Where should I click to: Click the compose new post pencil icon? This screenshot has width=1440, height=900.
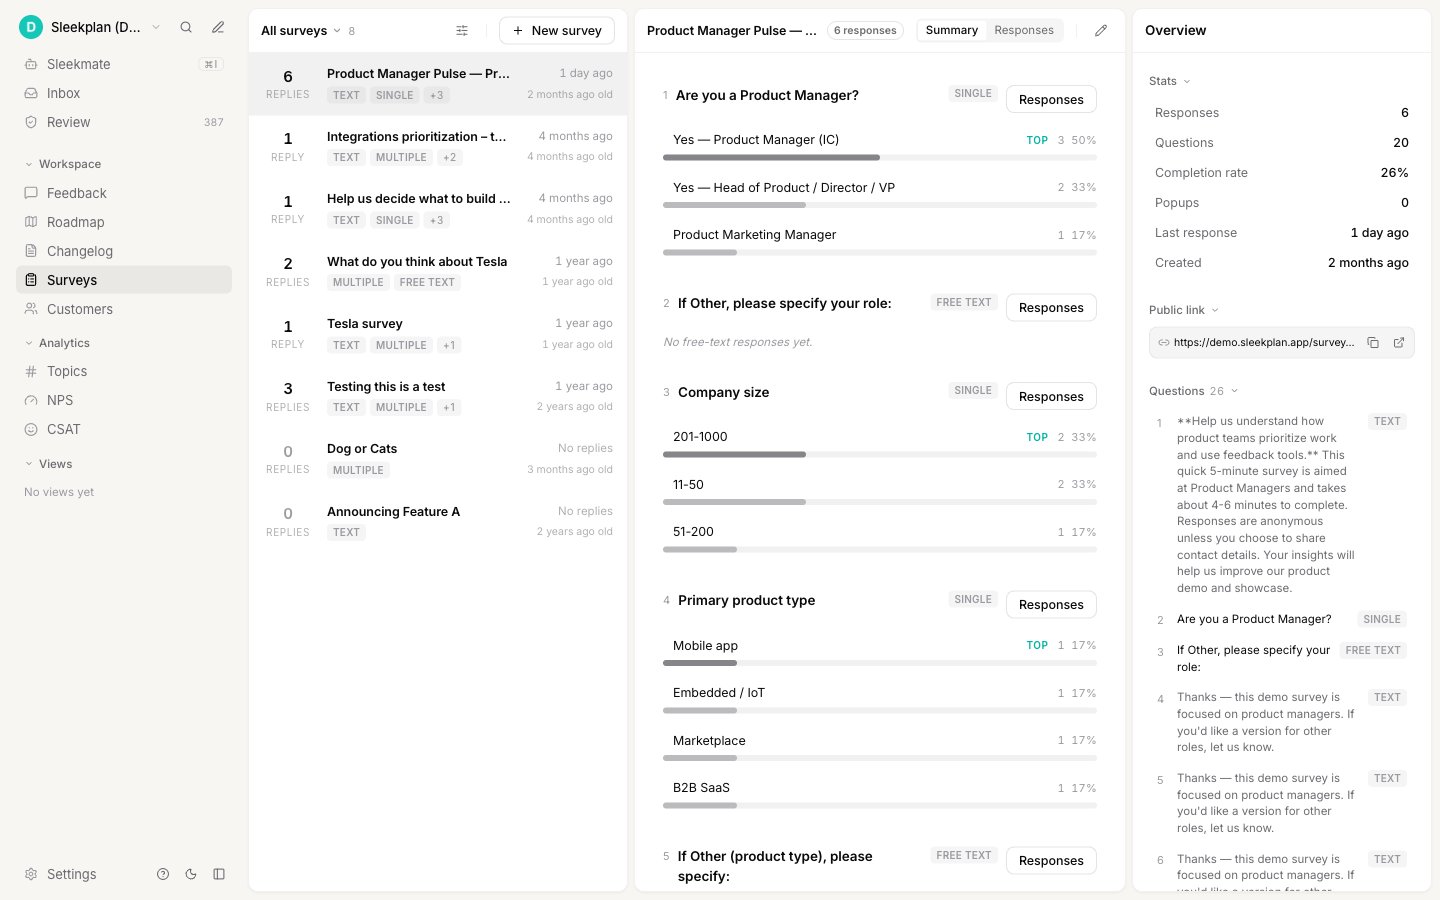click(x=218, y=28)
